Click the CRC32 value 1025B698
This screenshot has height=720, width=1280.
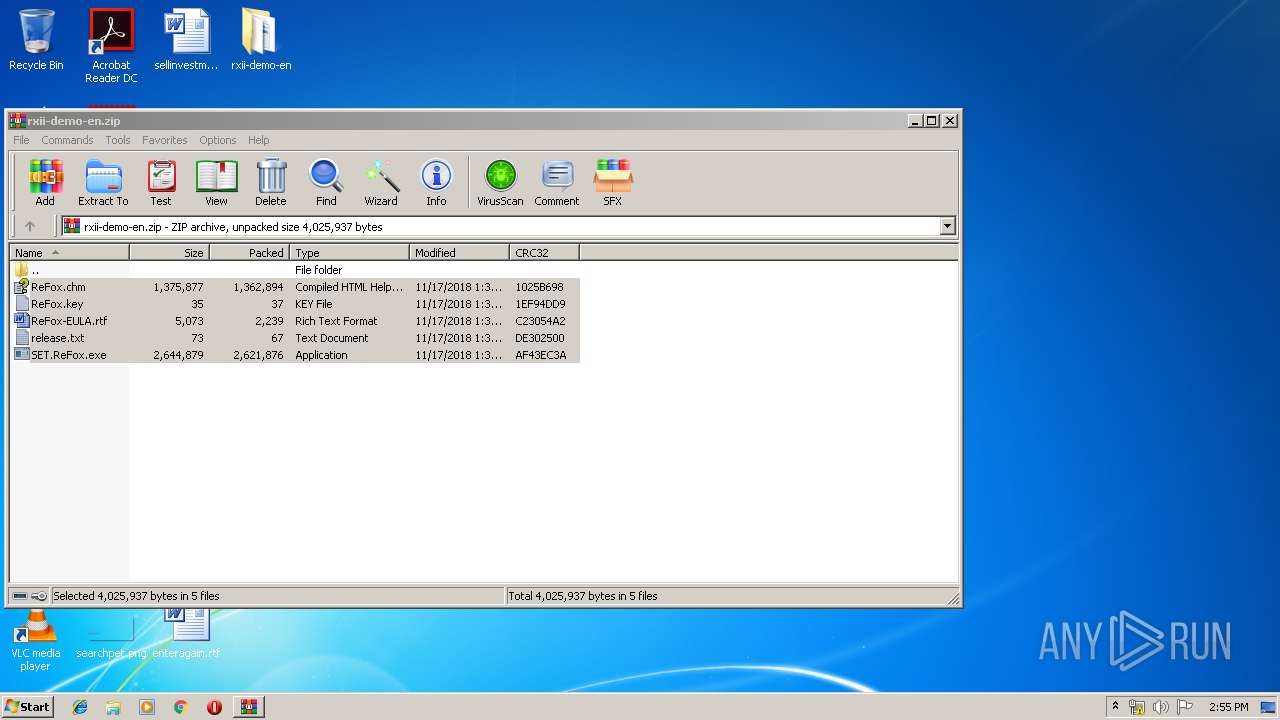click(539, 287)
